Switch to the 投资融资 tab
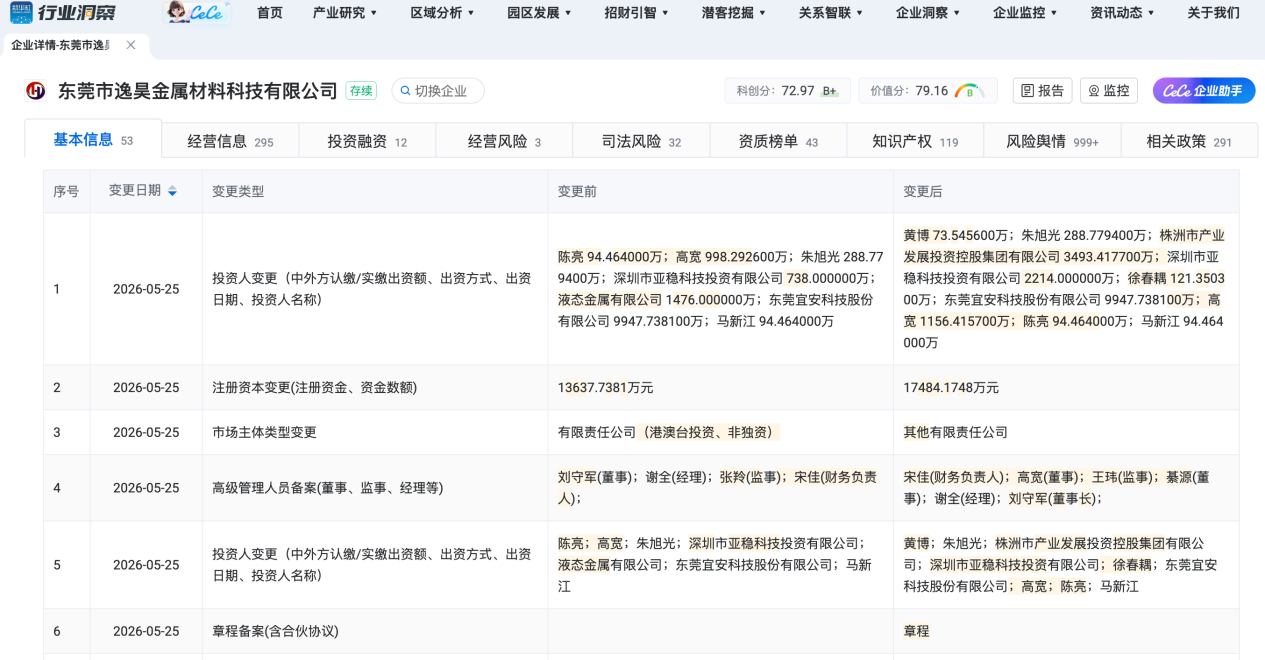 [x=367, y=142]
